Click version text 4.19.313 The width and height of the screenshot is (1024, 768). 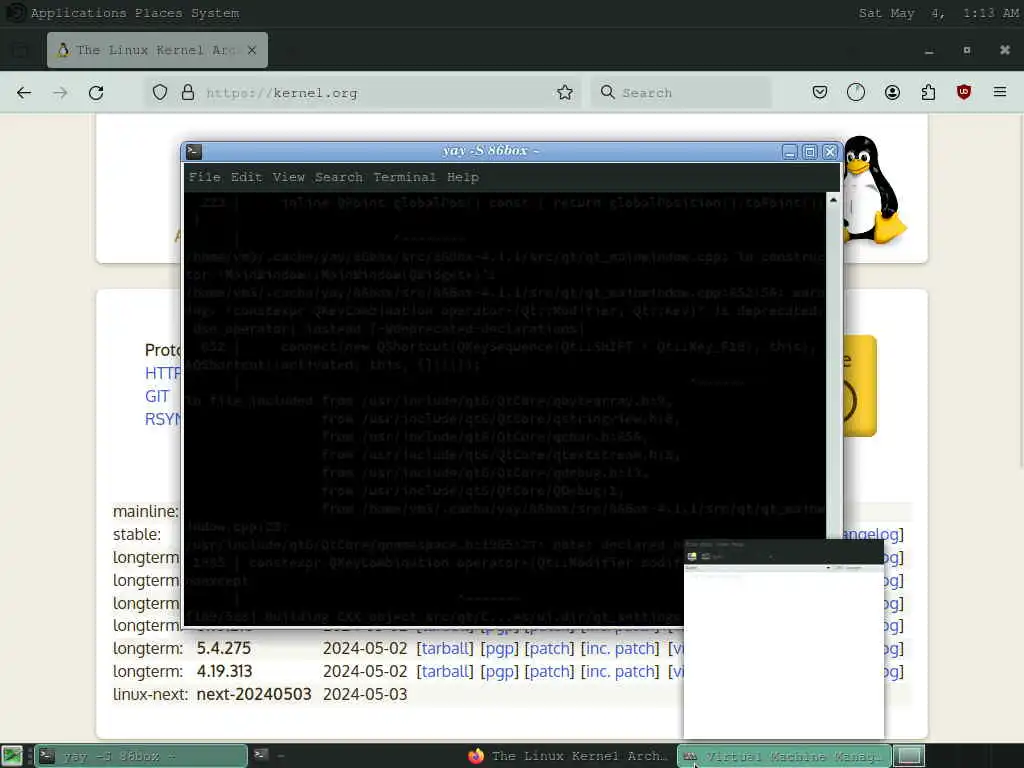click(225, 671)
